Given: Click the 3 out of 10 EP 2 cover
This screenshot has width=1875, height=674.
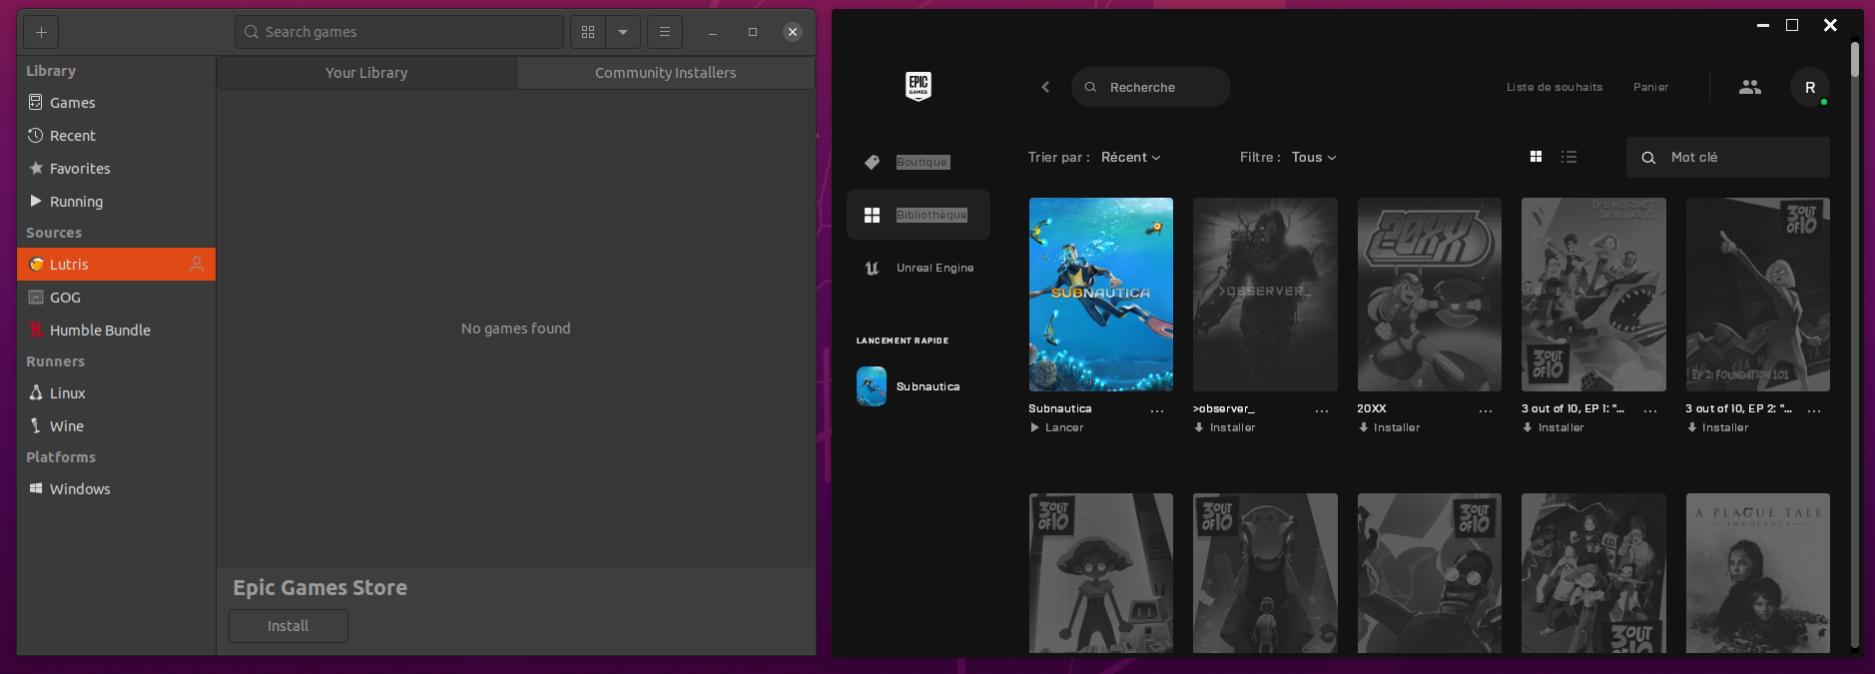Looking at the screenshot, I should point(1758,294).
